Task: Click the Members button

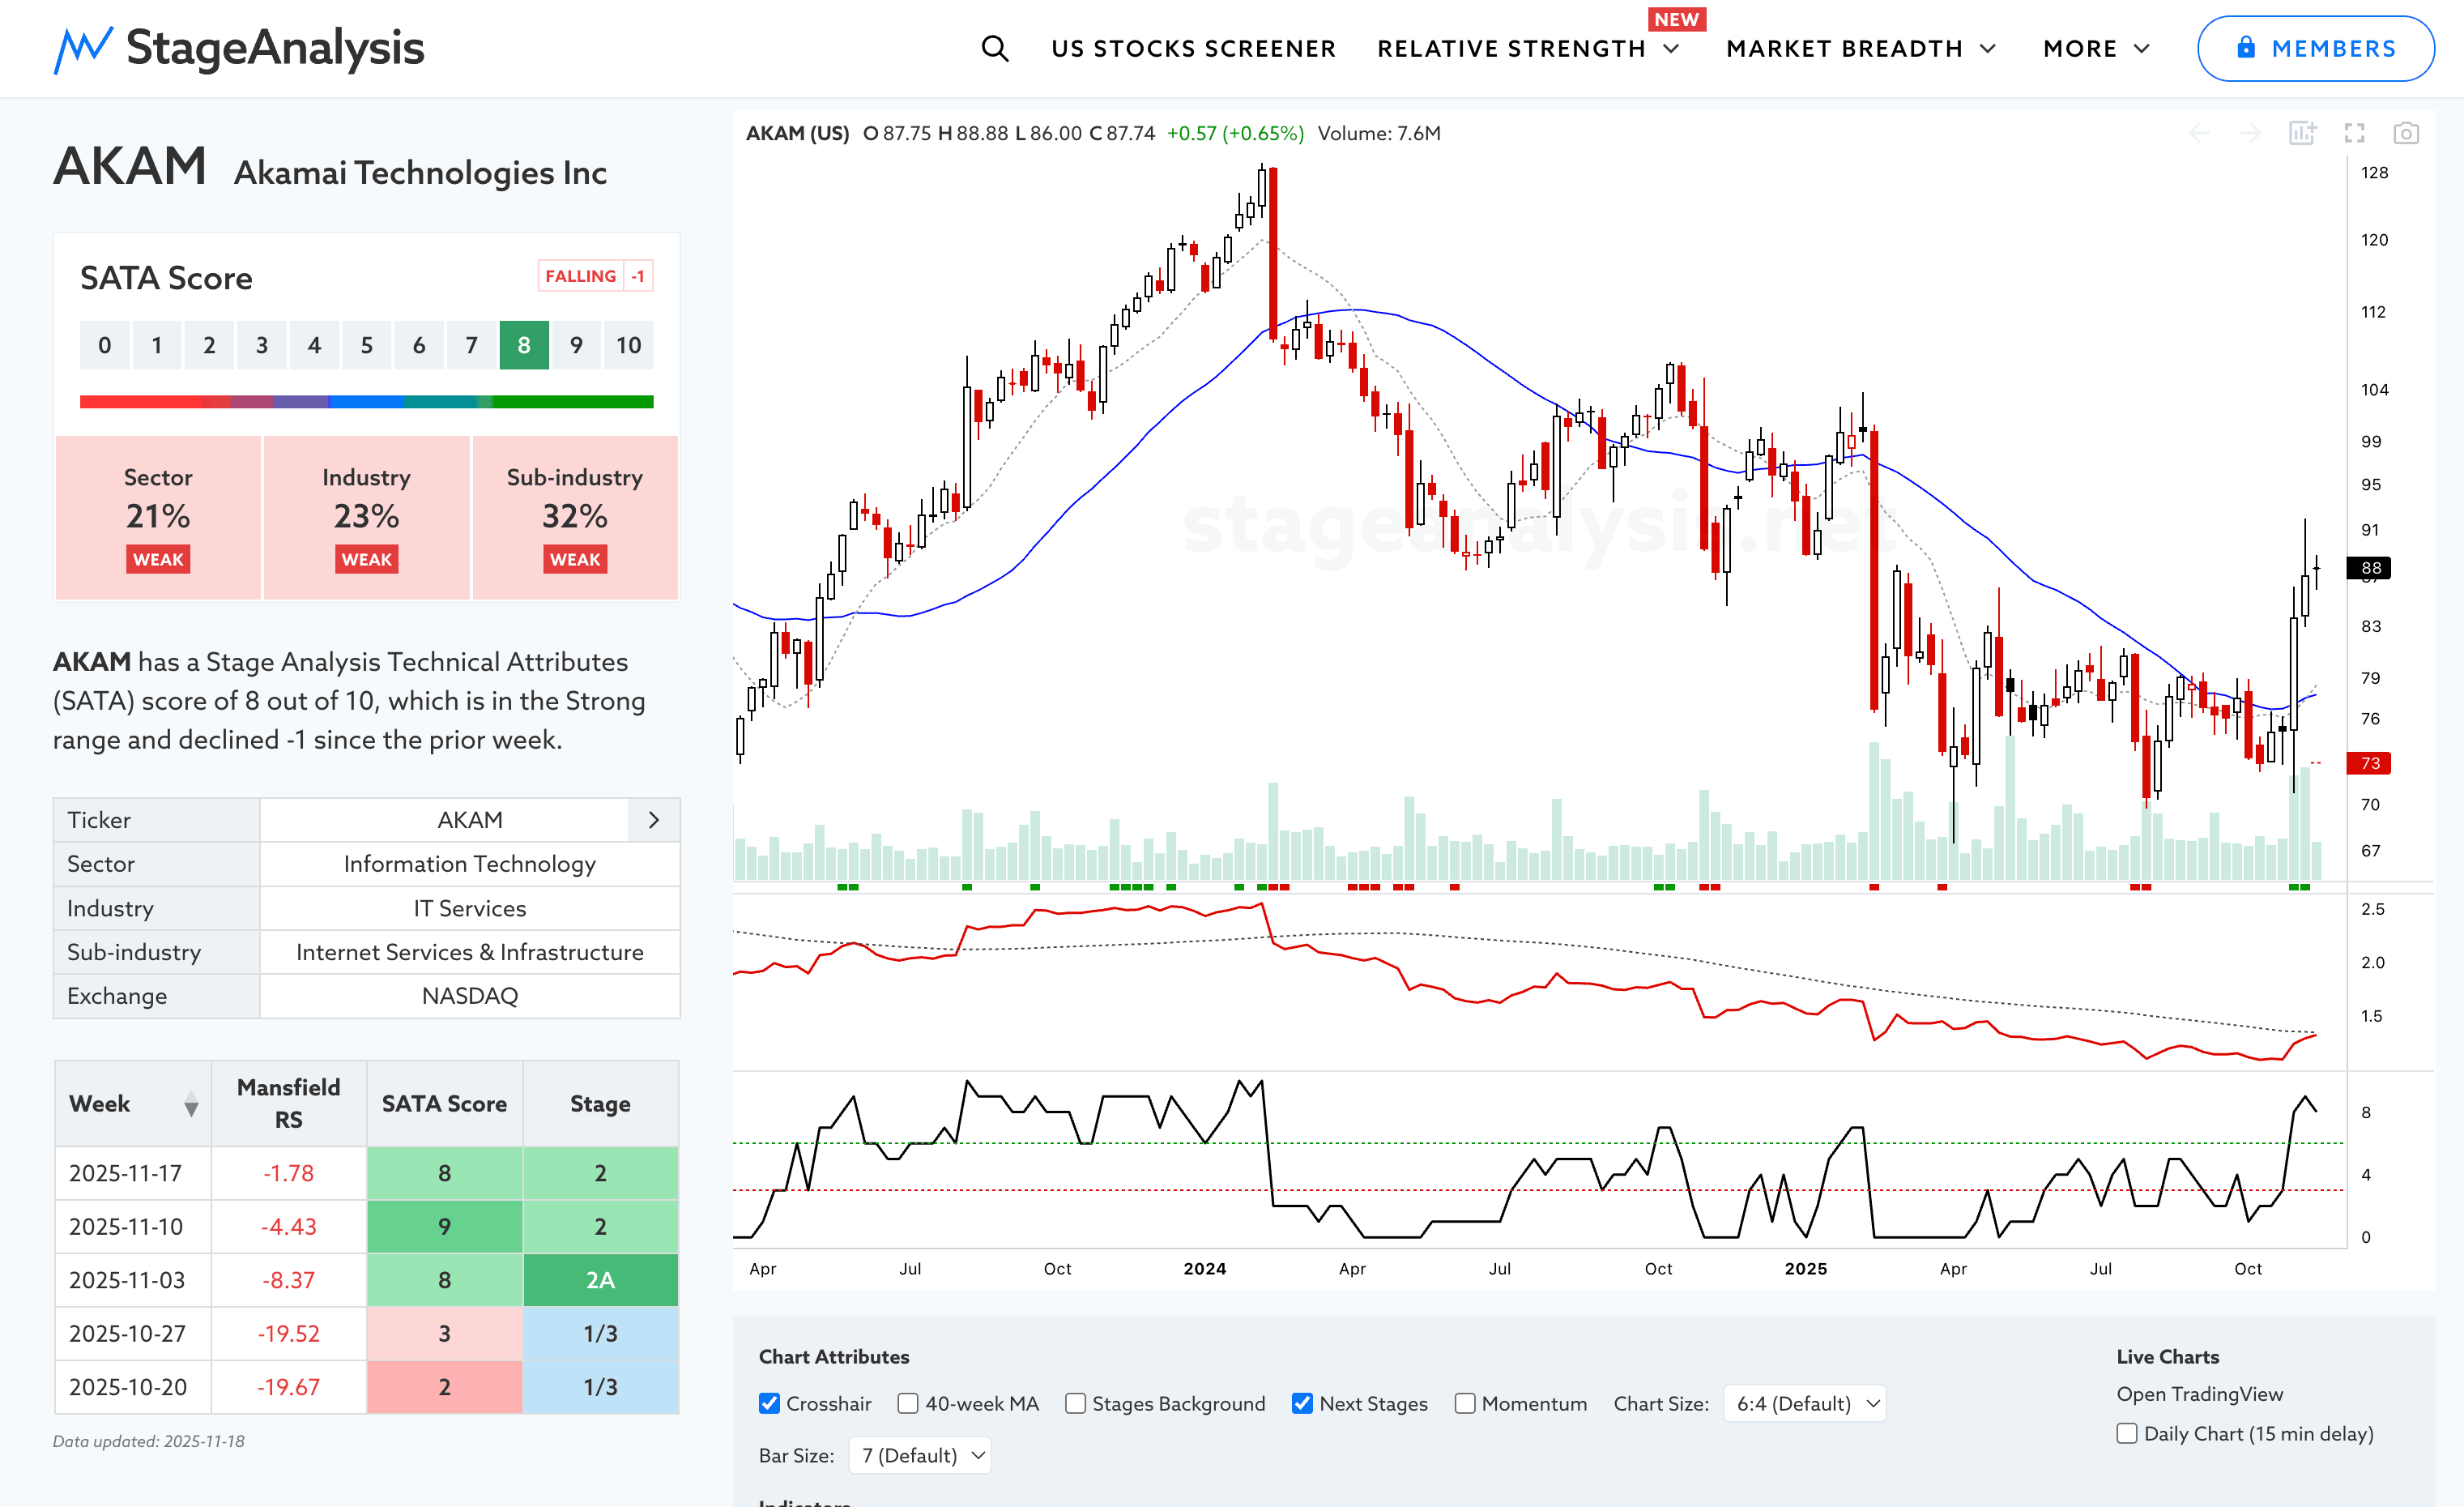Action: tap(2315, 48)
